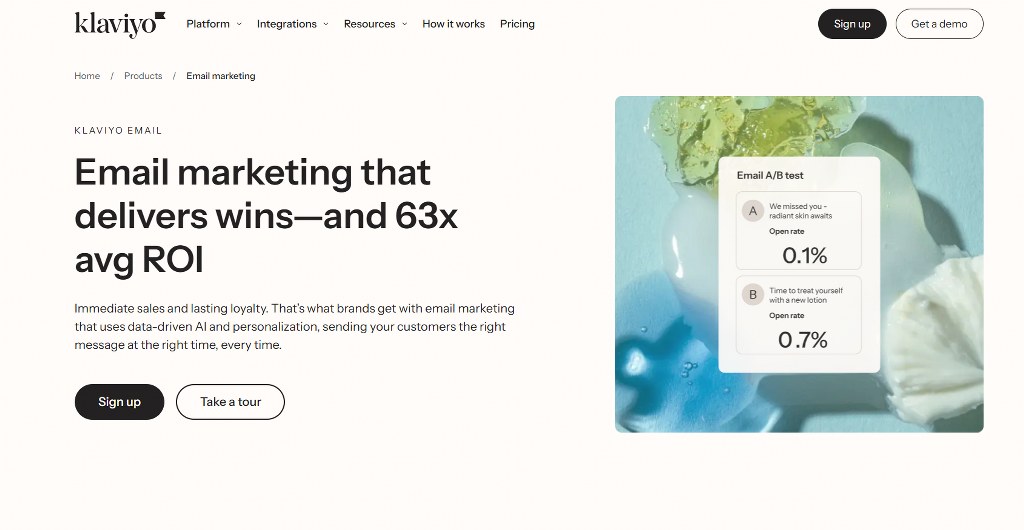Expand the Integrations chevron arrow

326,24
